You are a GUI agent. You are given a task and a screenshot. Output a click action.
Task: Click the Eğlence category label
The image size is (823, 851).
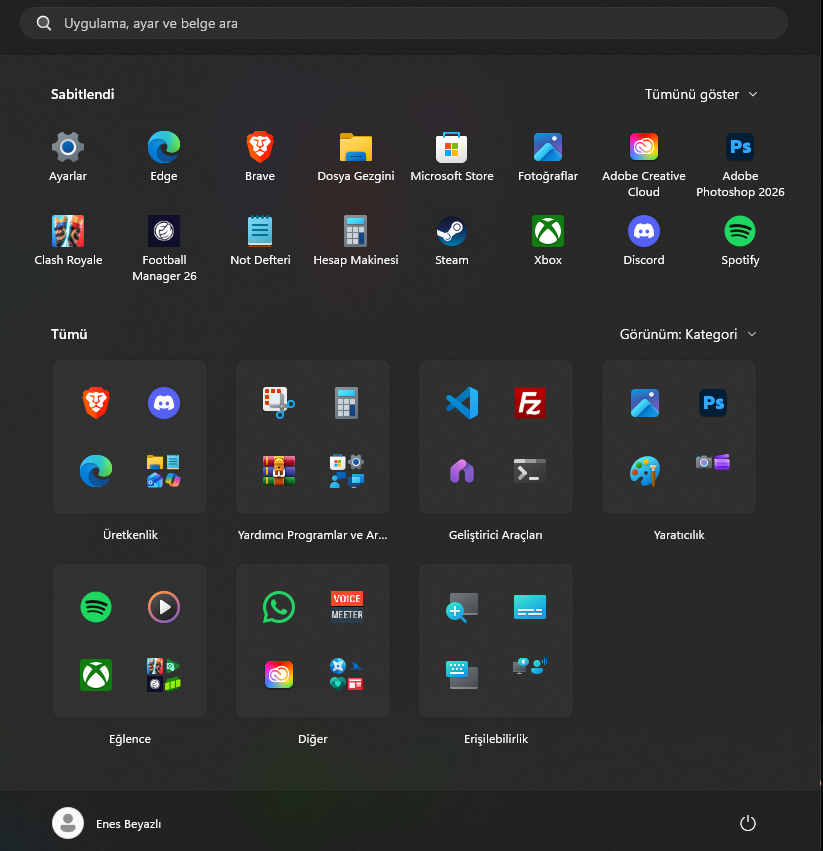(130, 739)
